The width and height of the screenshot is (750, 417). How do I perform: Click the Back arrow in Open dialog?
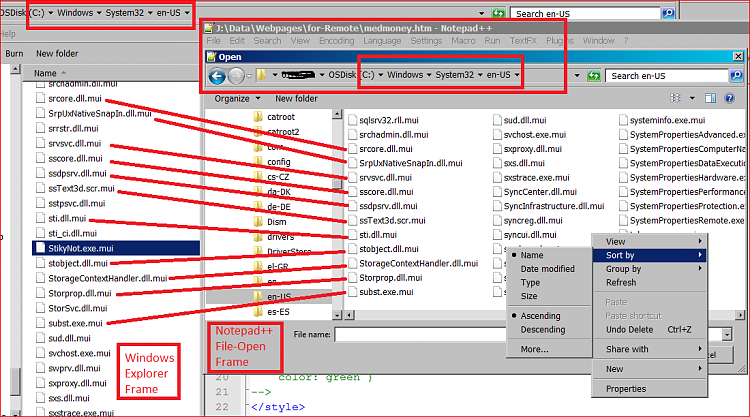[217, 76]
